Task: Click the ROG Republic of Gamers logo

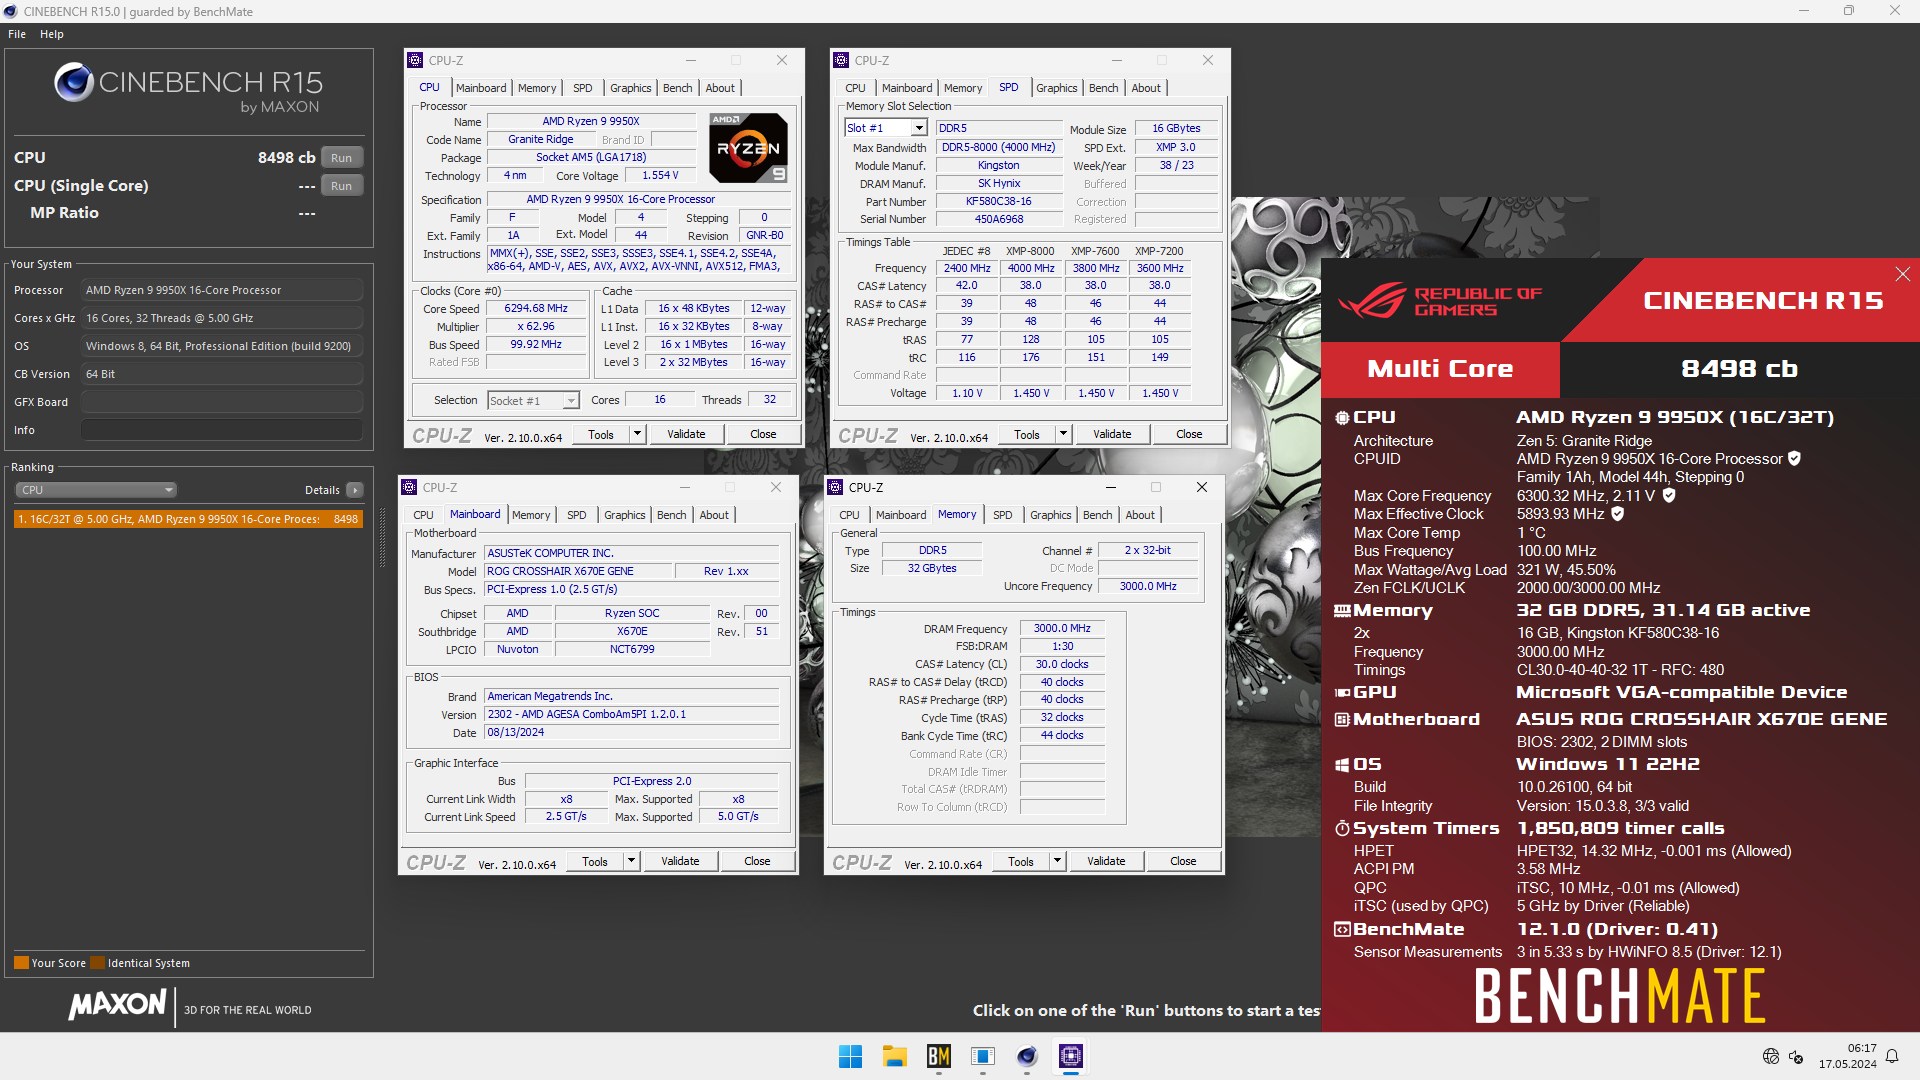Action: click(1440, 300)
